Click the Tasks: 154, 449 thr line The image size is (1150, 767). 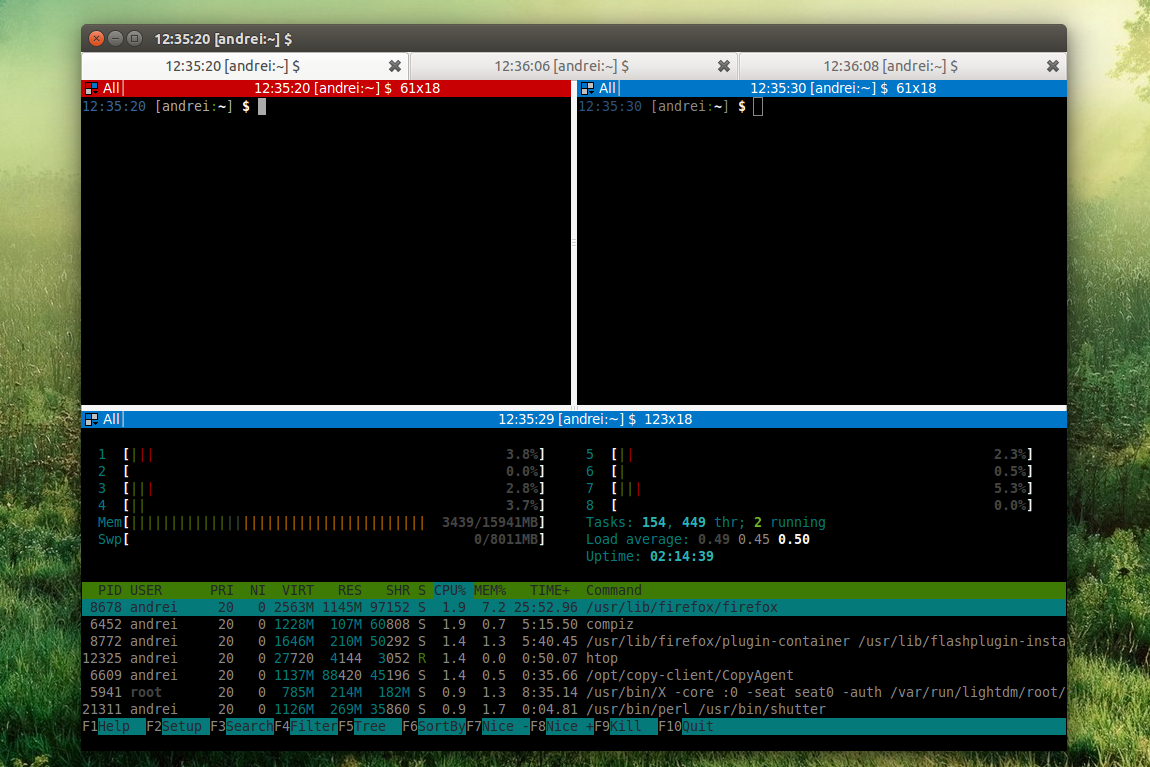tap(706, 522)
